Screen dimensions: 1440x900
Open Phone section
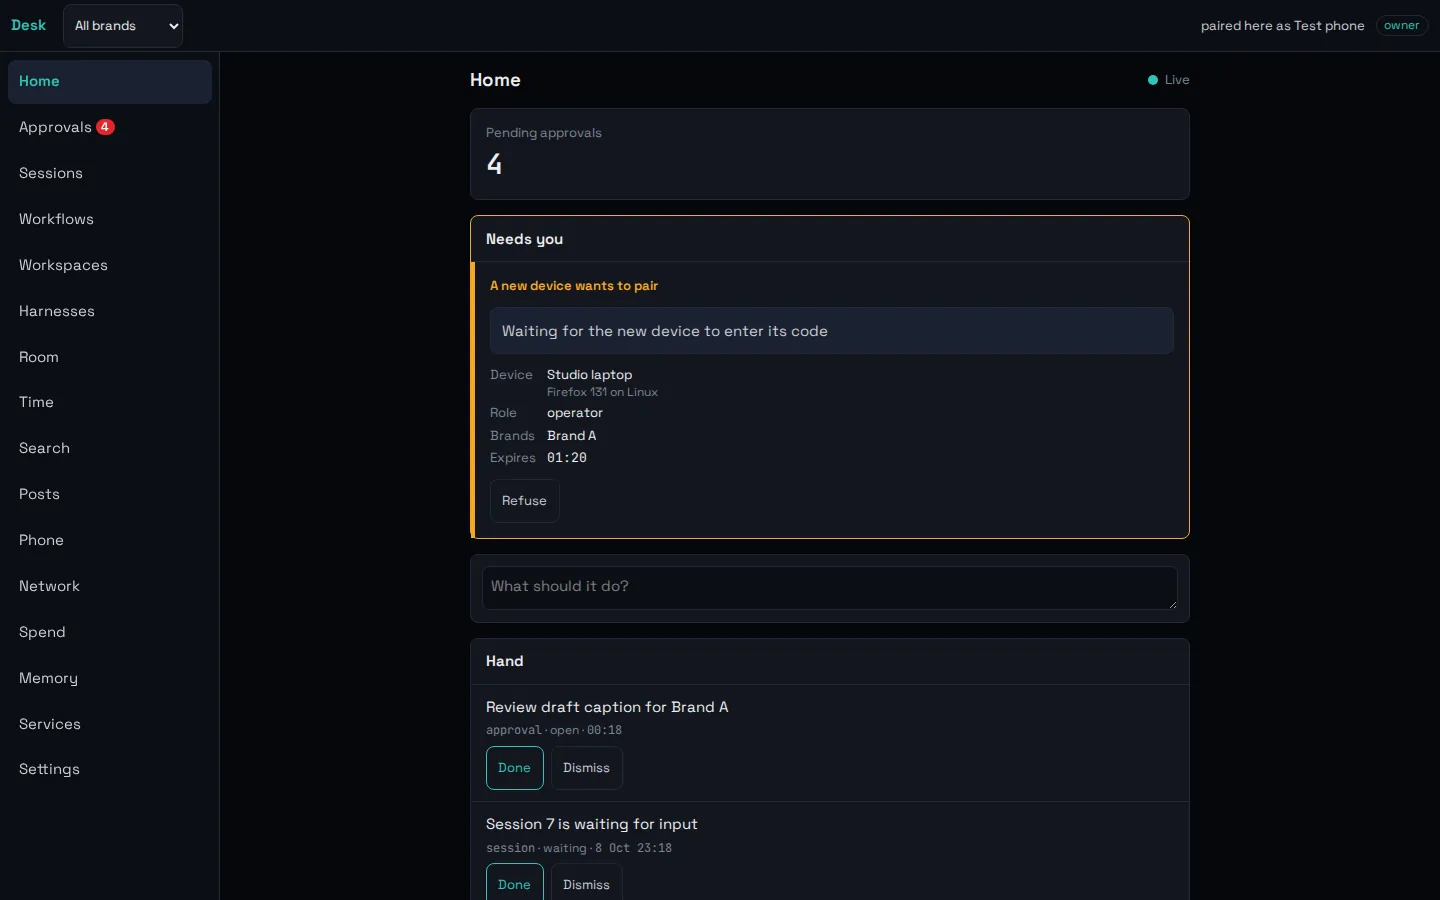coord(110,541)
